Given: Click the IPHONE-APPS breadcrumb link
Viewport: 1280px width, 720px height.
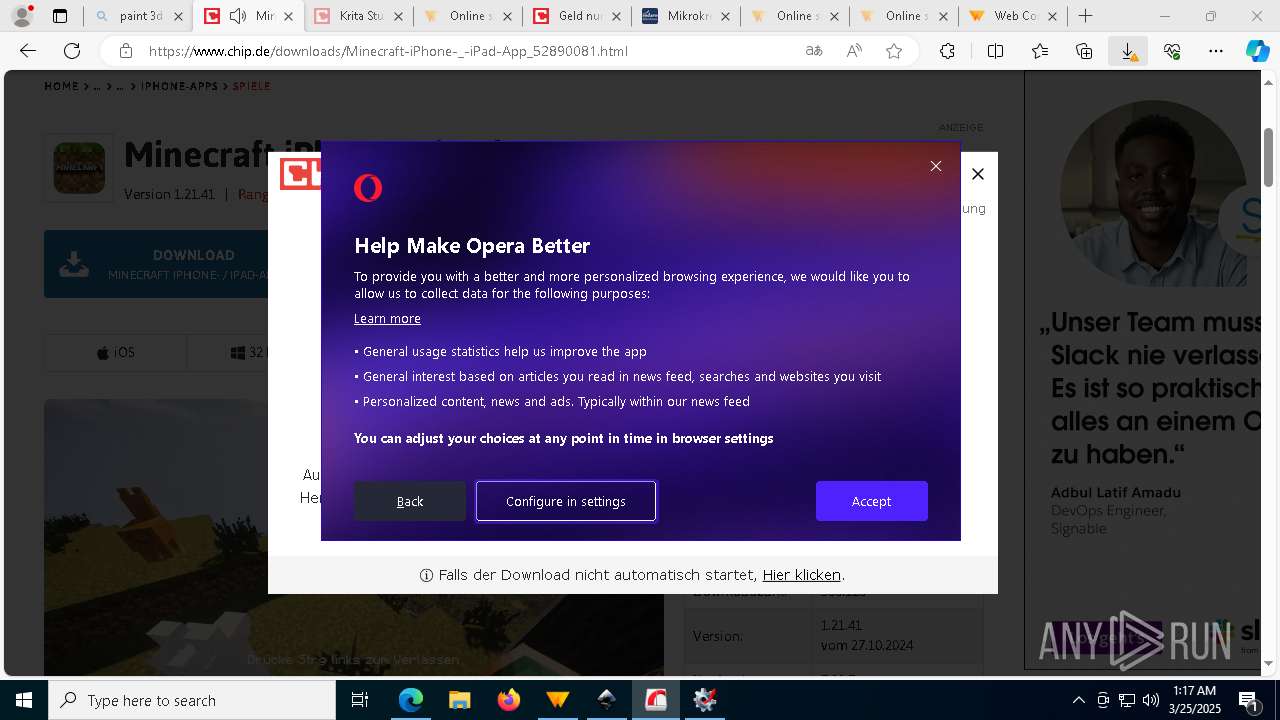Looking at the screenshot, I should 179,87.
